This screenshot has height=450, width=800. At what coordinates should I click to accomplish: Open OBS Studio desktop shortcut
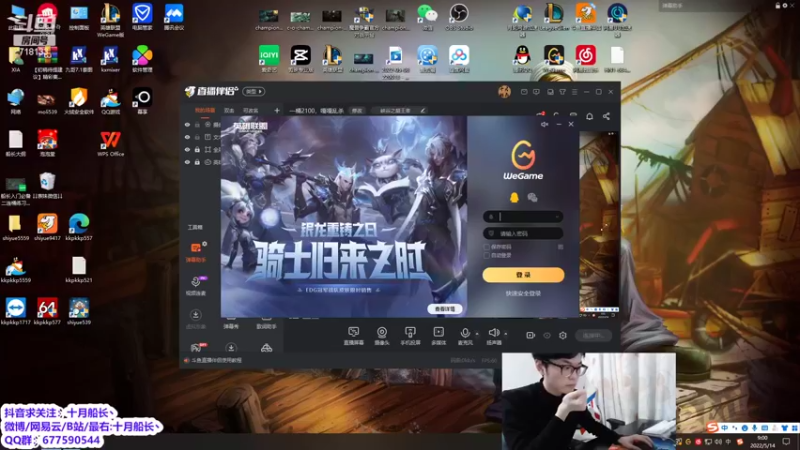tap(459, 17)
